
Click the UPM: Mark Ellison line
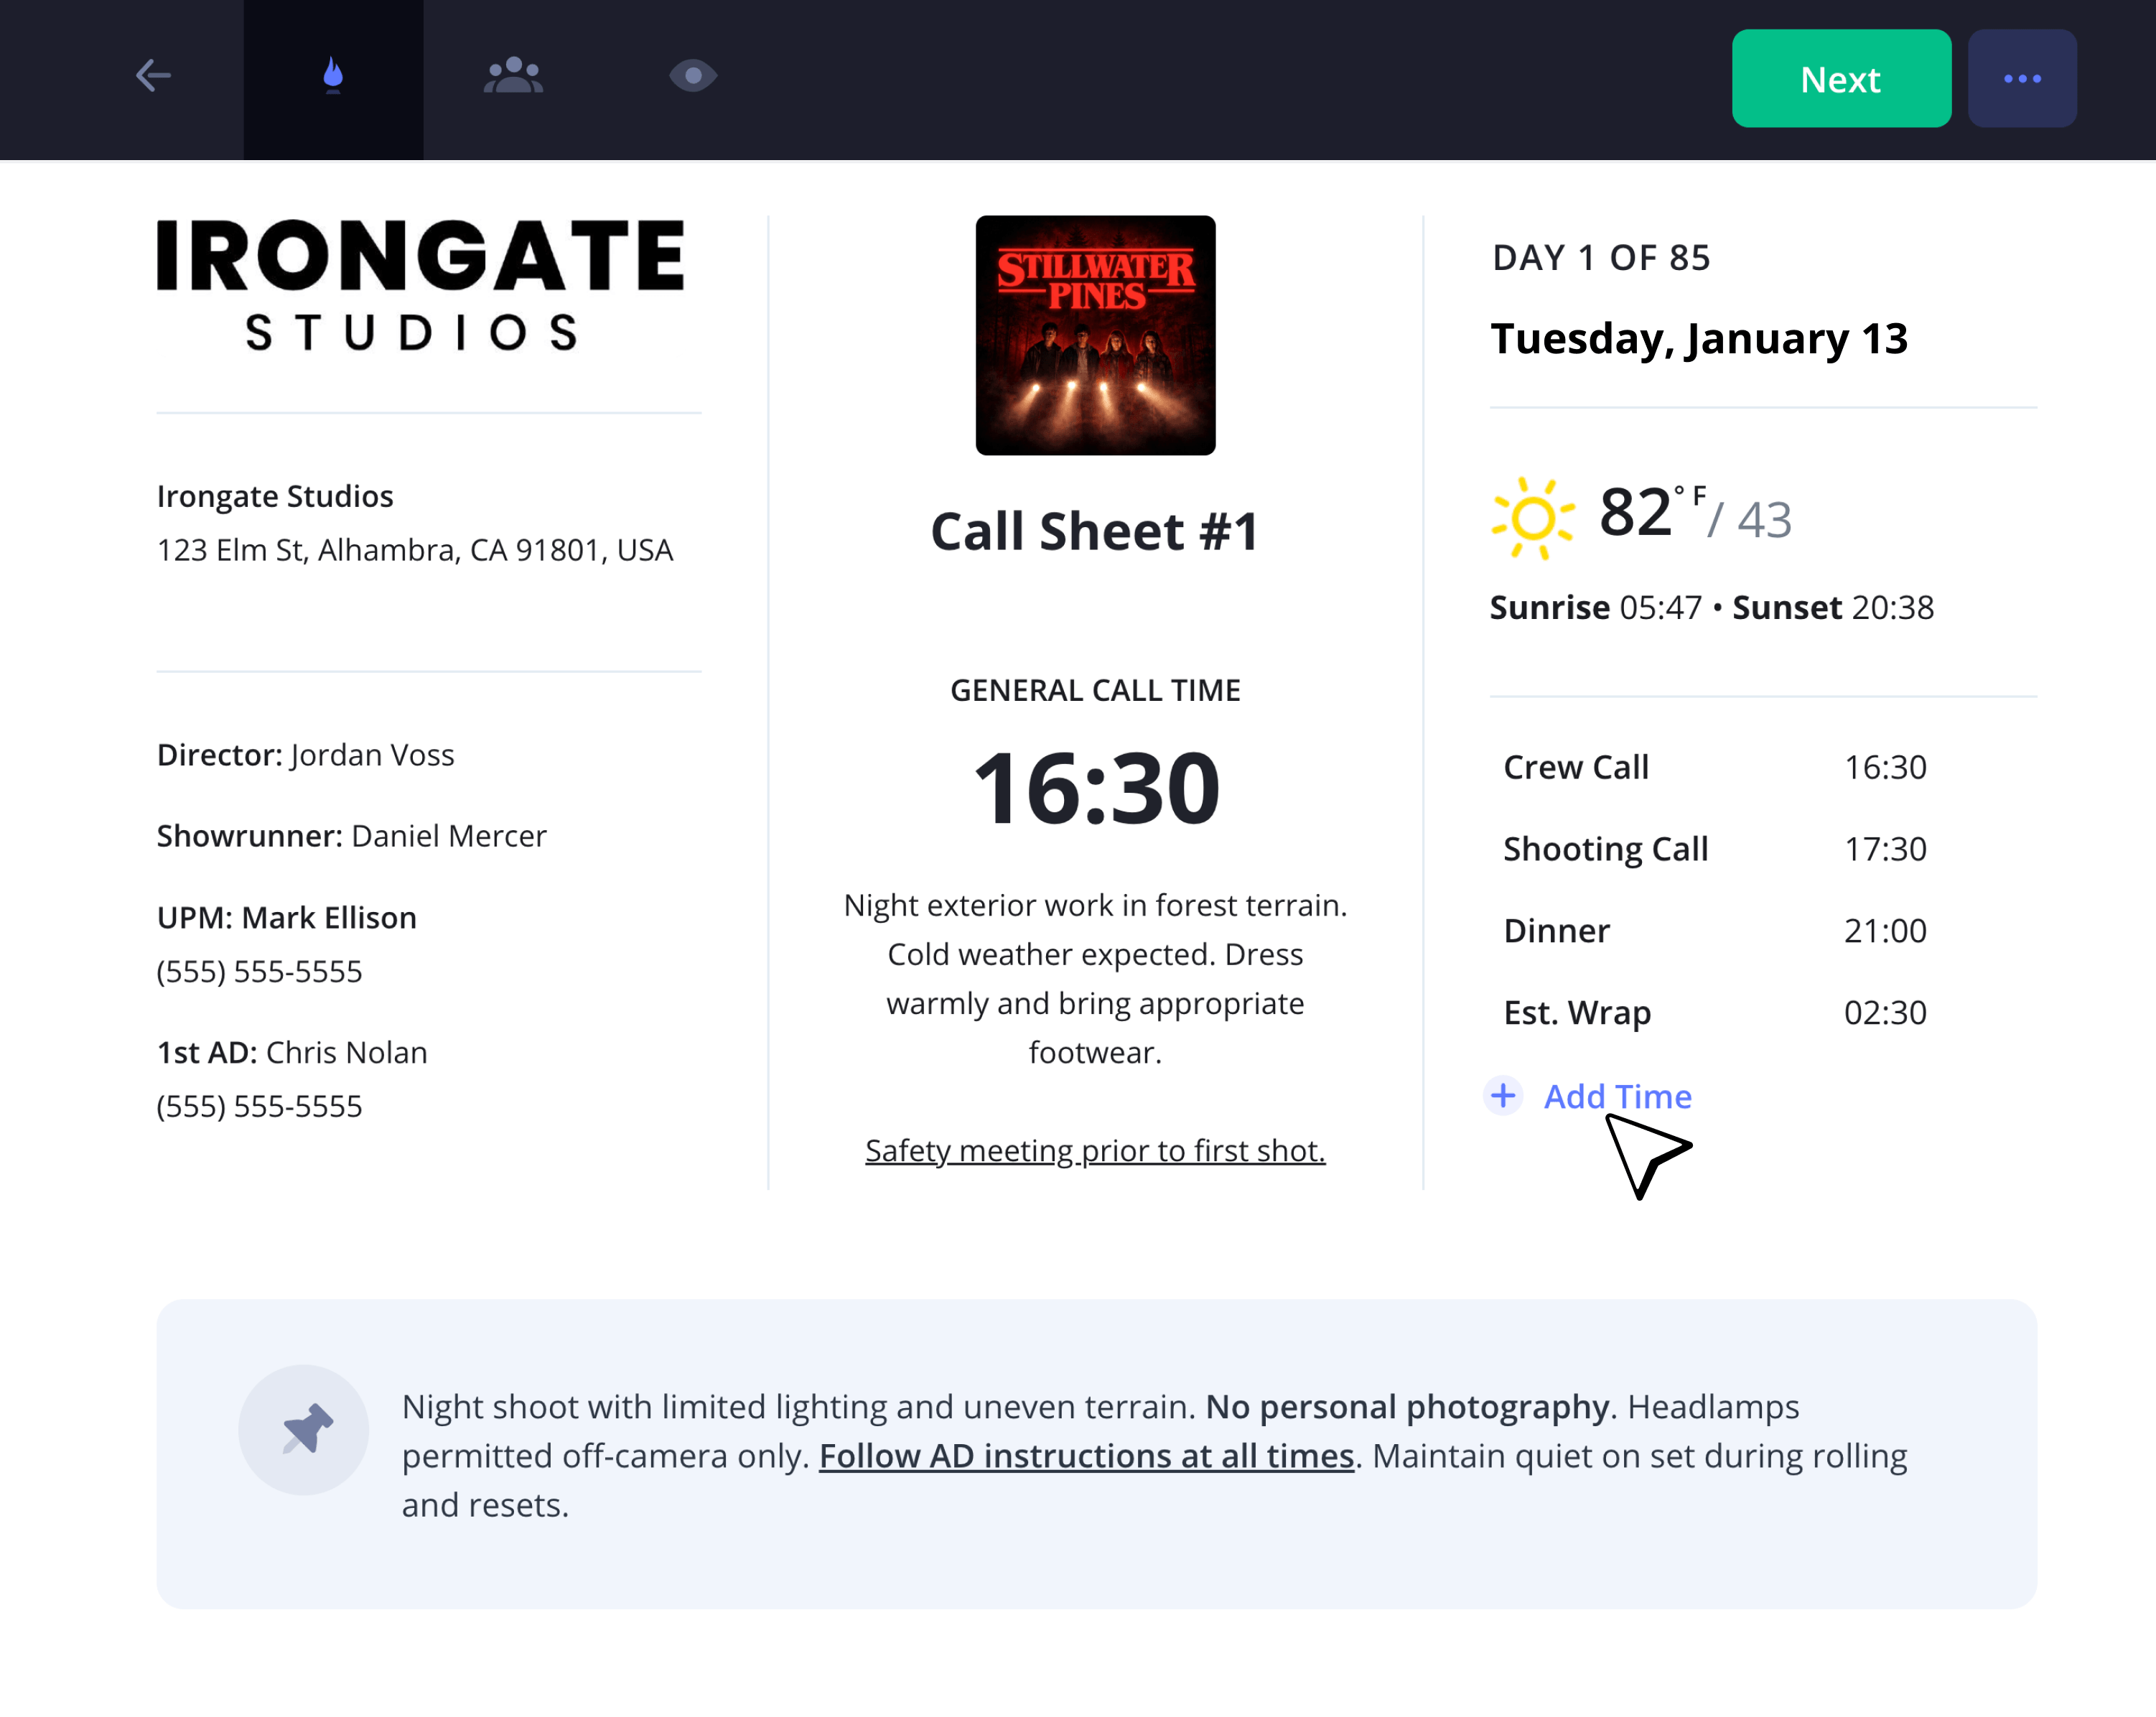tap(286, 918)
